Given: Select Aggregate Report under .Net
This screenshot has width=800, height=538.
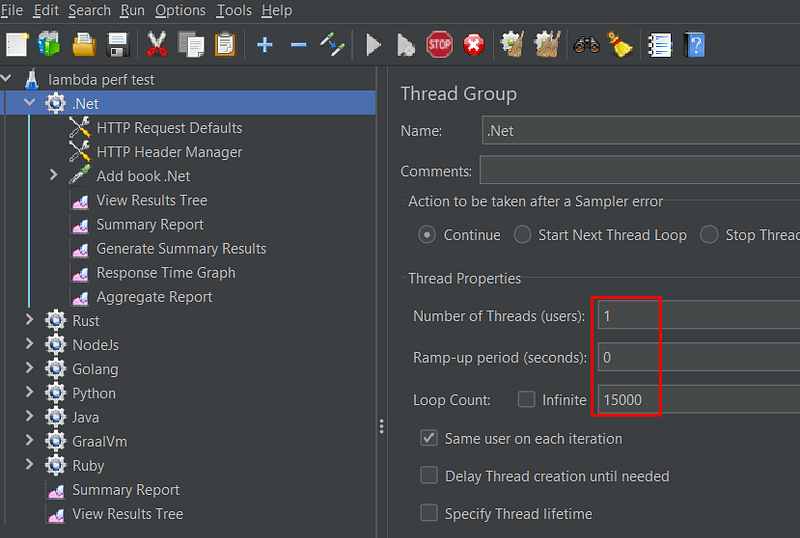Looking at the screenshot, I should pos(154,297).
